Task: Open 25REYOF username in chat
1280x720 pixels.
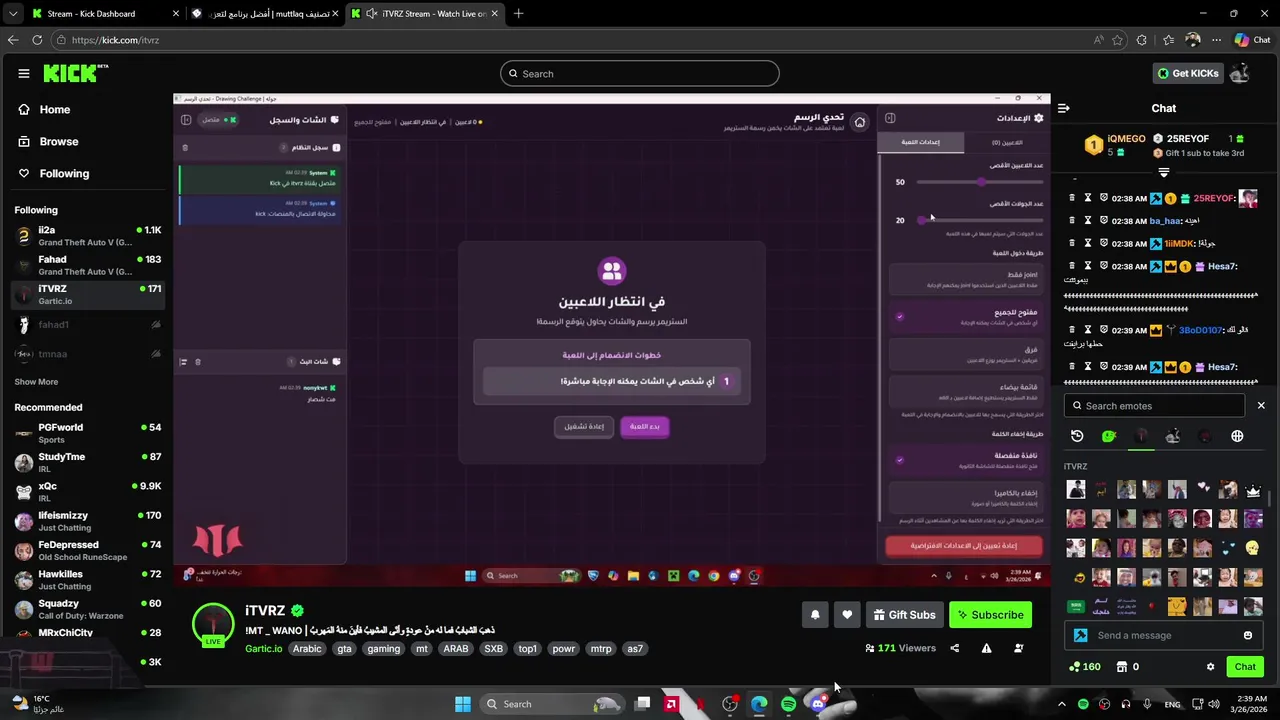Action: [1214, 198]
